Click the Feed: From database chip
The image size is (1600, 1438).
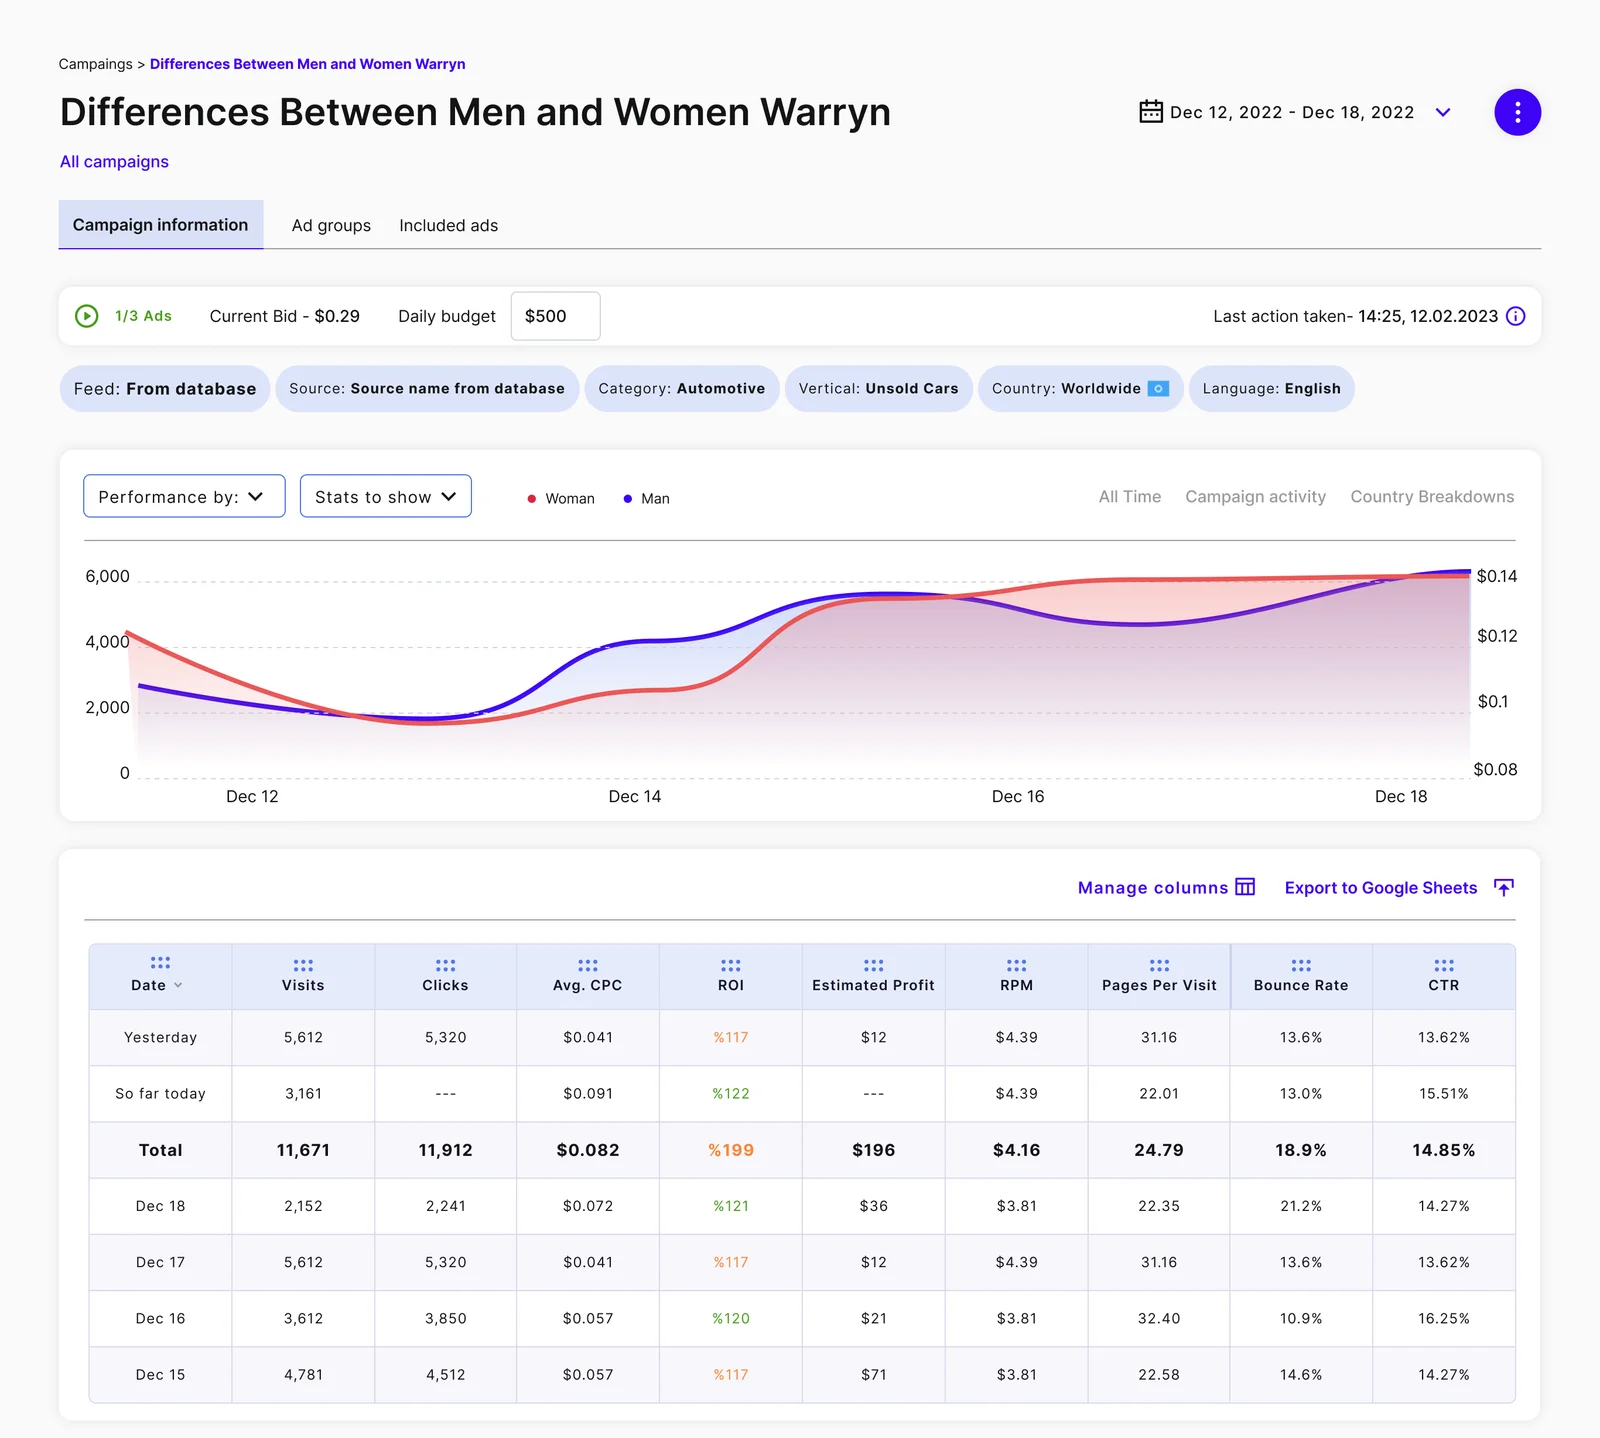tap(165, 388)
